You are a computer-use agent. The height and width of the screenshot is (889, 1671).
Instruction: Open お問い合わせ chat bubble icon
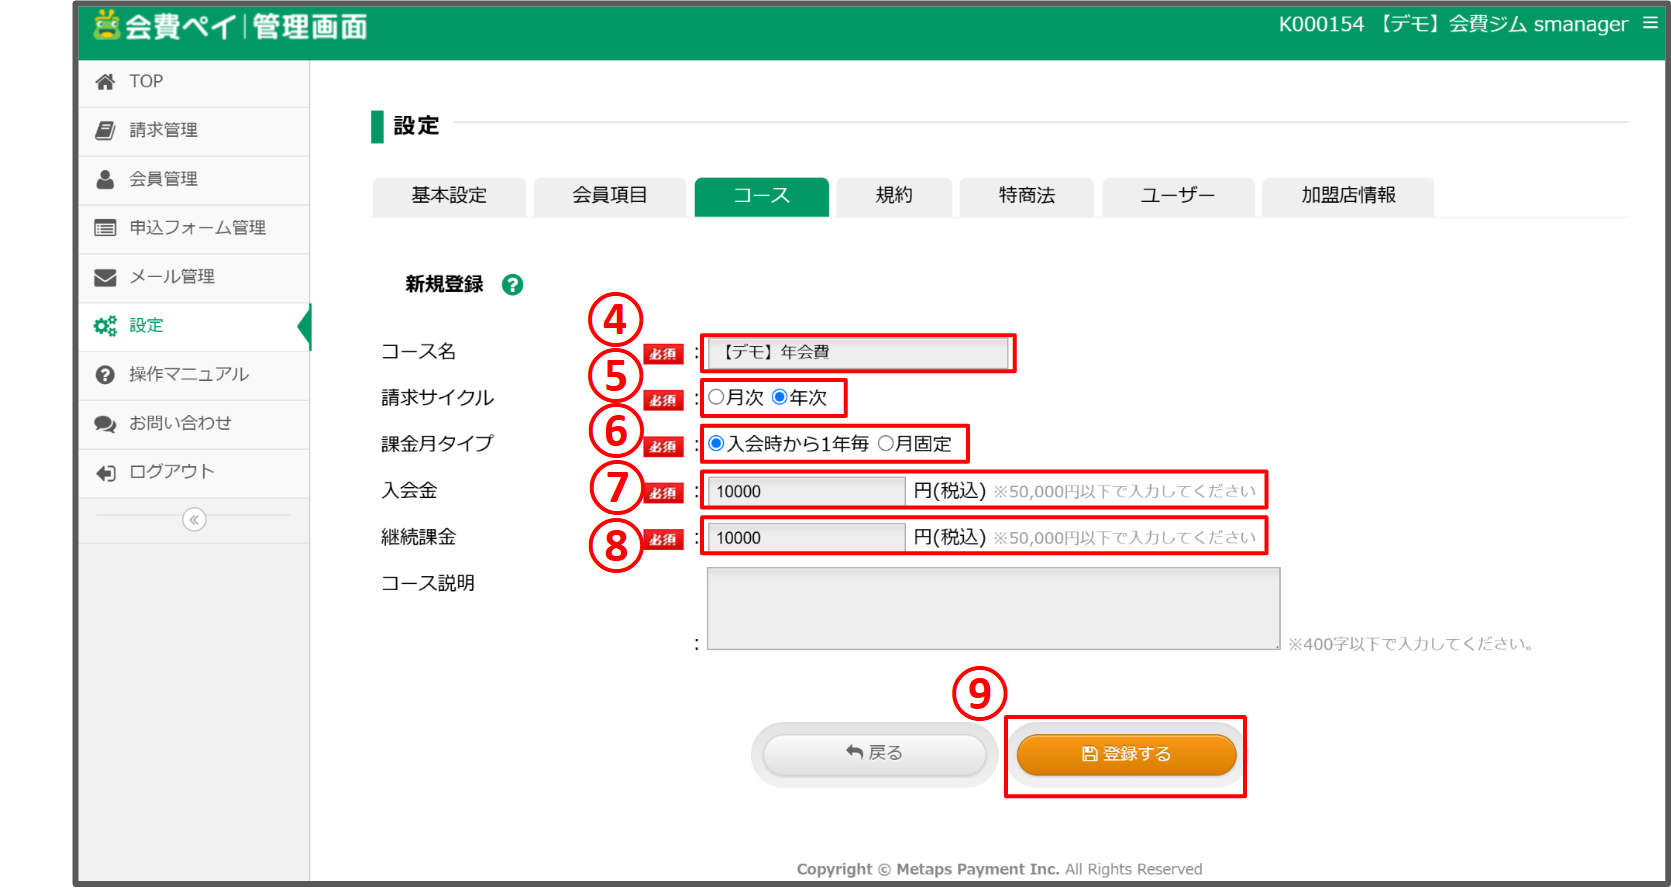click(x=105, y=424)
